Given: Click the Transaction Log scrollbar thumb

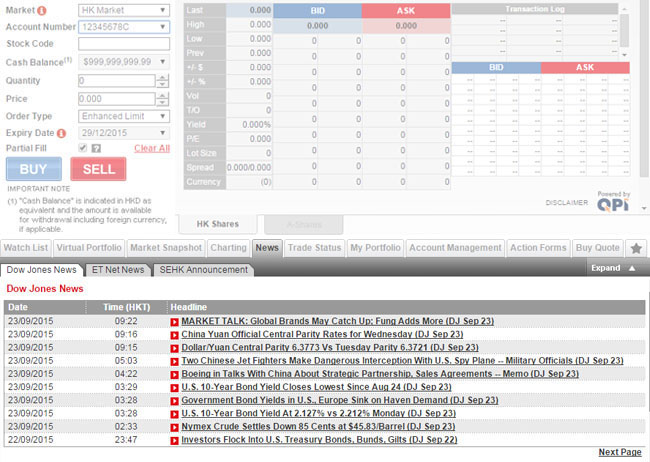Looking at the screenshot, I should (x=624, y=31).
